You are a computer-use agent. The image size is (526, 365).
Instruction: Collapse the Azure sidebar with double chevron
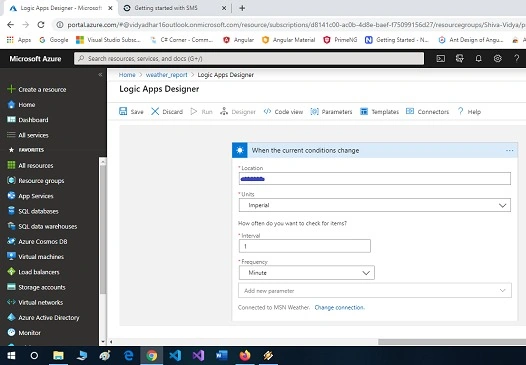[x=100, y=74]
